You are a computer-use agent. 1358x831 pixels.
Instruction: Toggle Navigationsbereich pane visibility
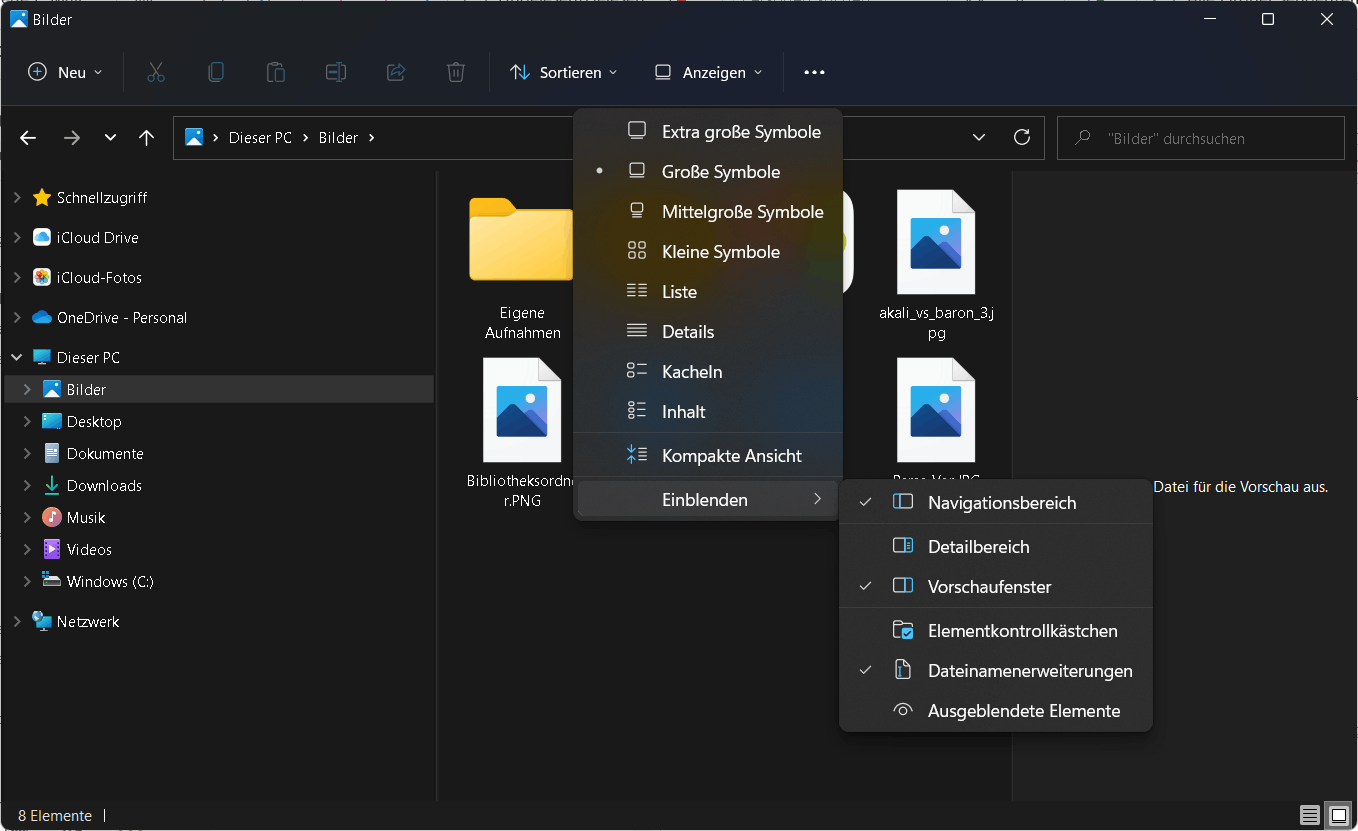(996, 503)
